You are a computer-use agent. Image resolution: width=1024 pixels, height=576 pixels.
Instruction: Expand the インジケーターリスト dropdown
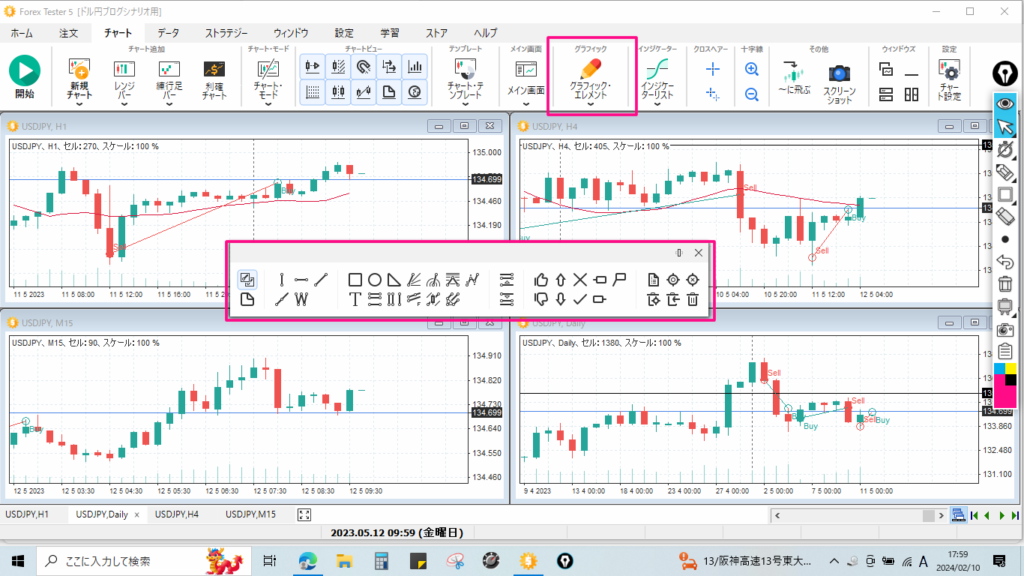(x=658, y=104)
